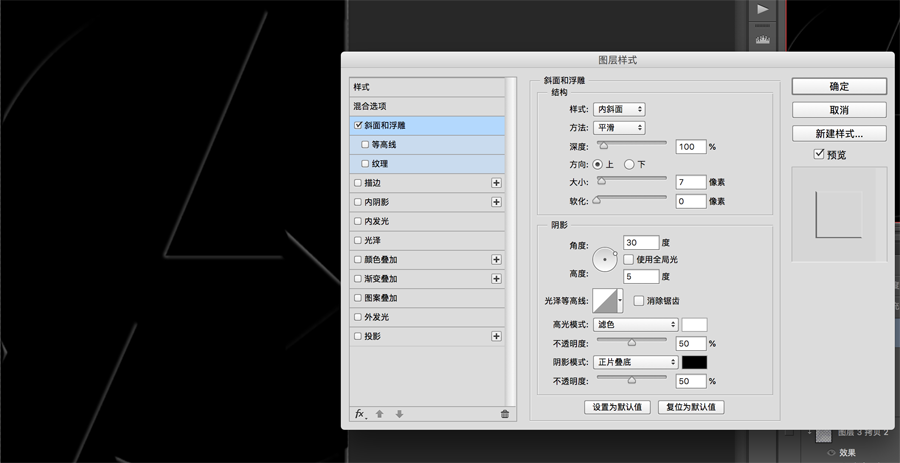This screenshot has width=900, height=463.
Task: Click the trash icon to delete effect
Action: 504,413
